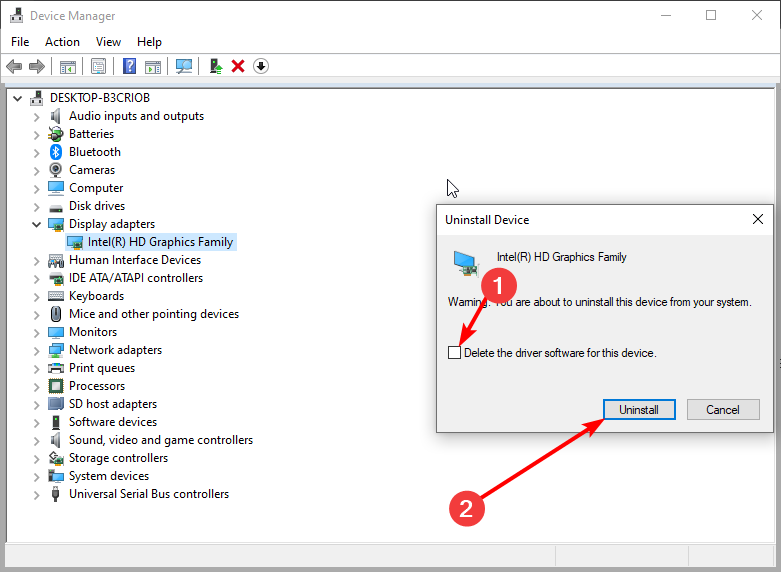Click the Cancel button in dialog
Image resolution: width=781 pixels, height=572 pixels.
(x=723, y=410)
